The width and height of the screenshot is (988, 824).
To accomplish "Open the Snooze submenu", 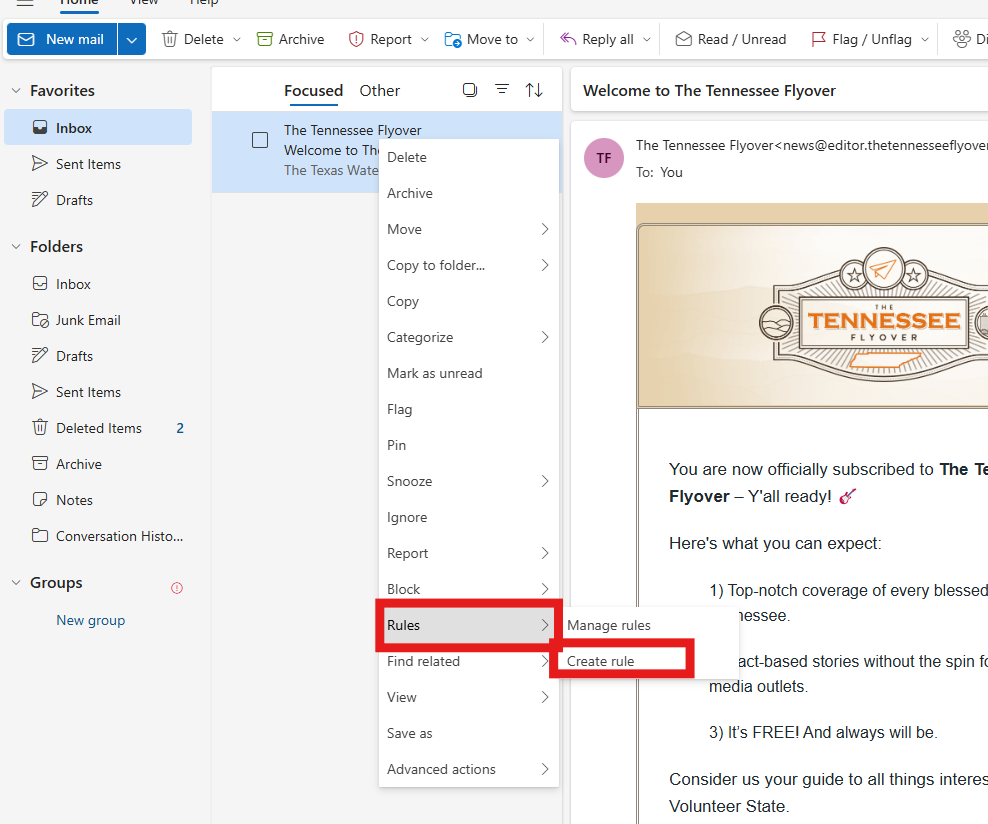I will pyautogui.click(x=469, y=481).
